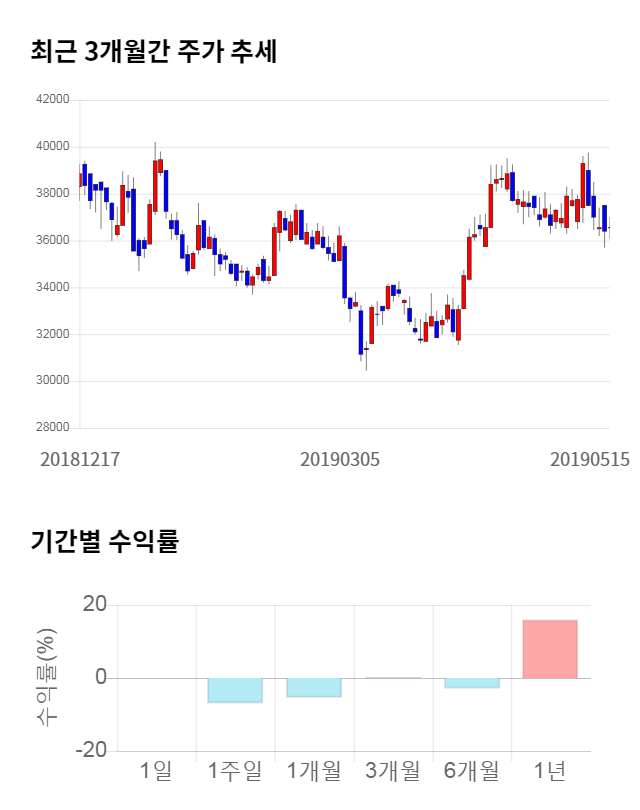Click the 20190515 date label
This screenshot has width=640, height=810.
(x=590, y=459)
